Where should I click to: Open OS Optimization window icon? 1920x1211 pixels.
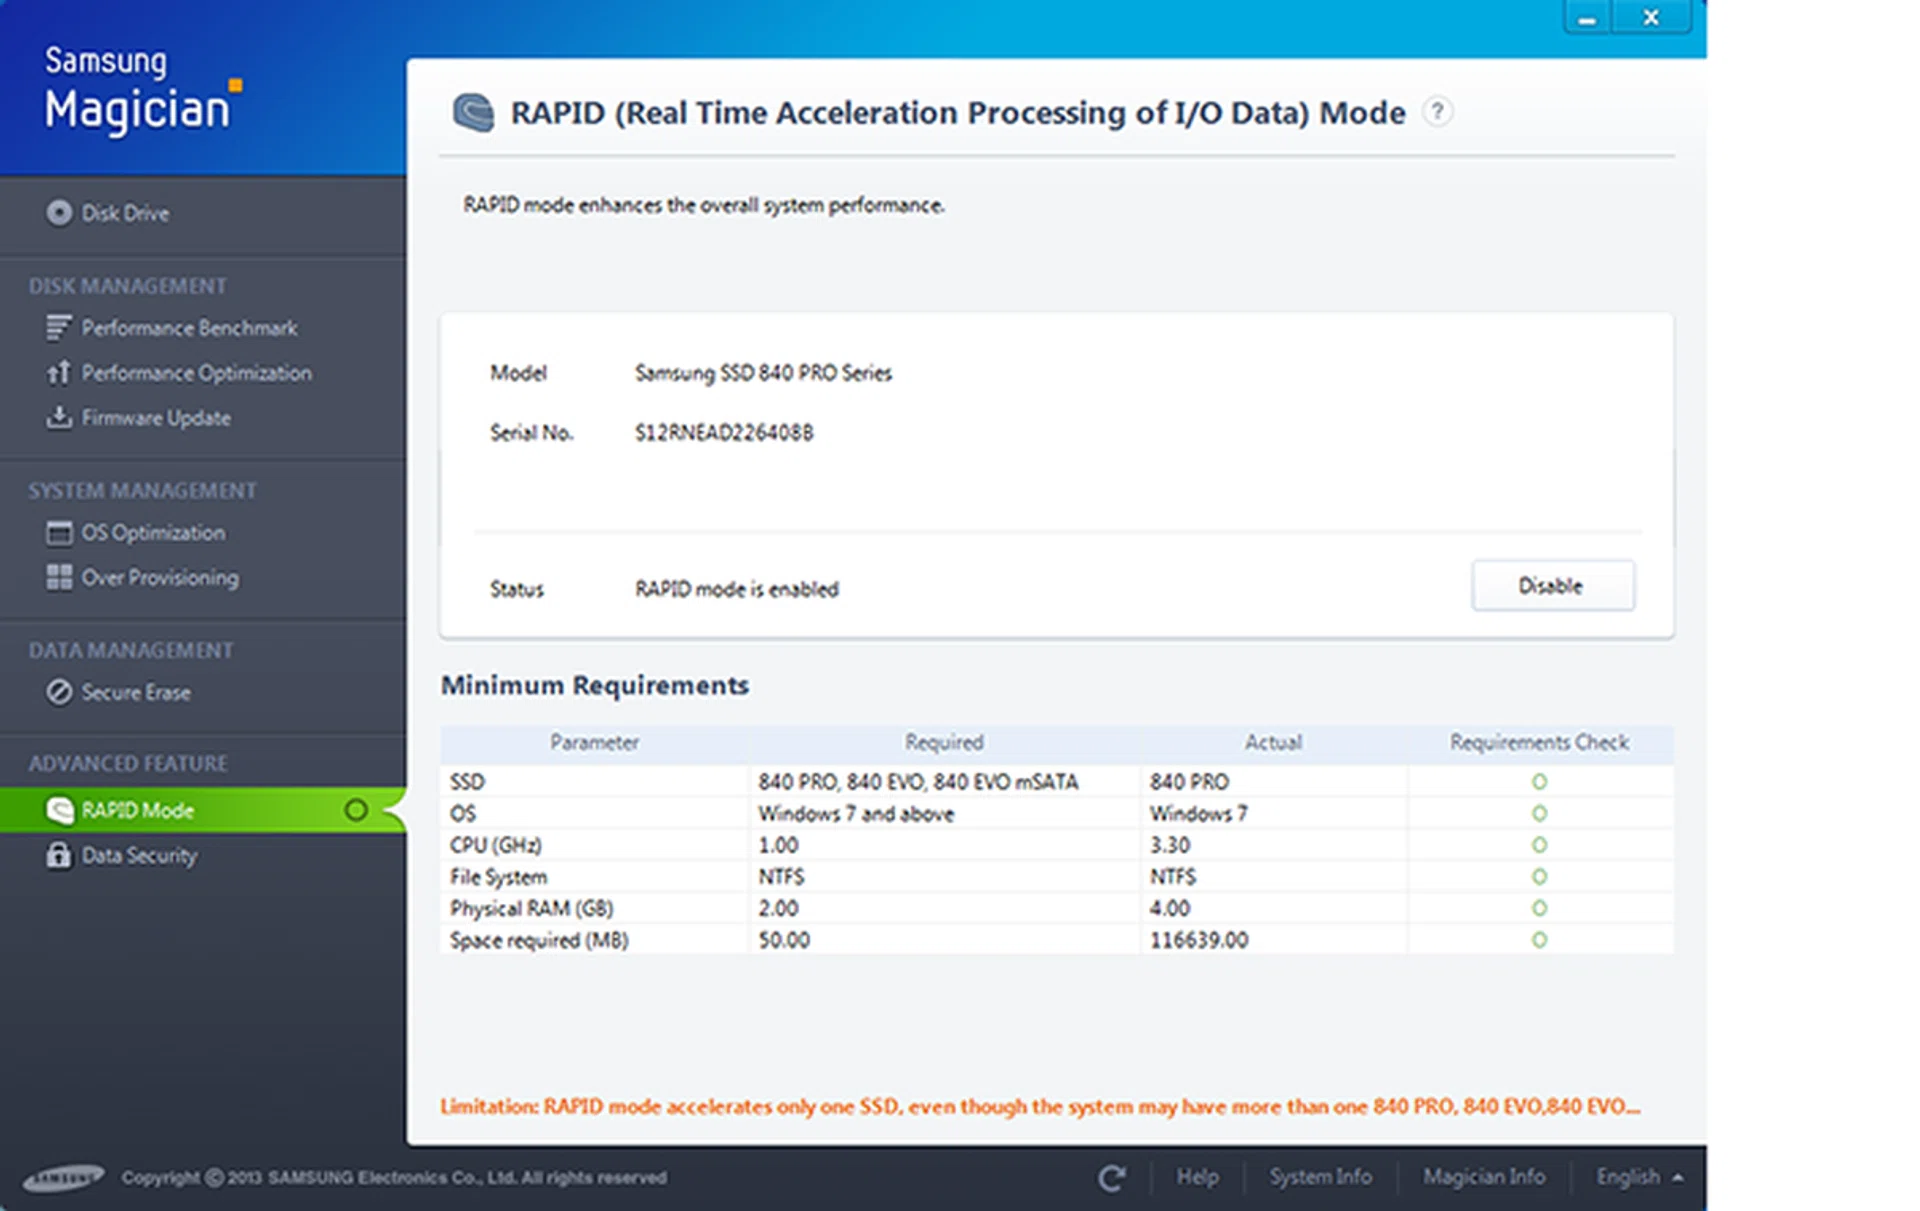(59, 533)
